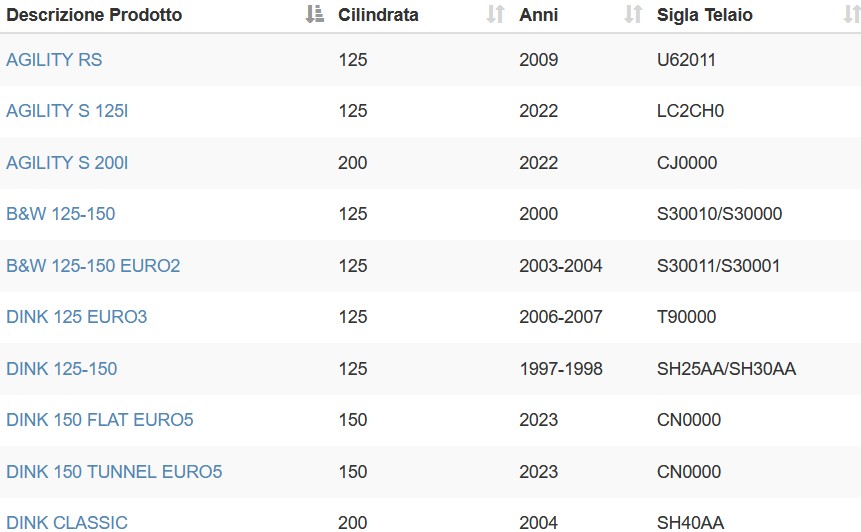Open the B&W 125-150 link
This screenshot has height=532, width=861.
click(60, 214)
